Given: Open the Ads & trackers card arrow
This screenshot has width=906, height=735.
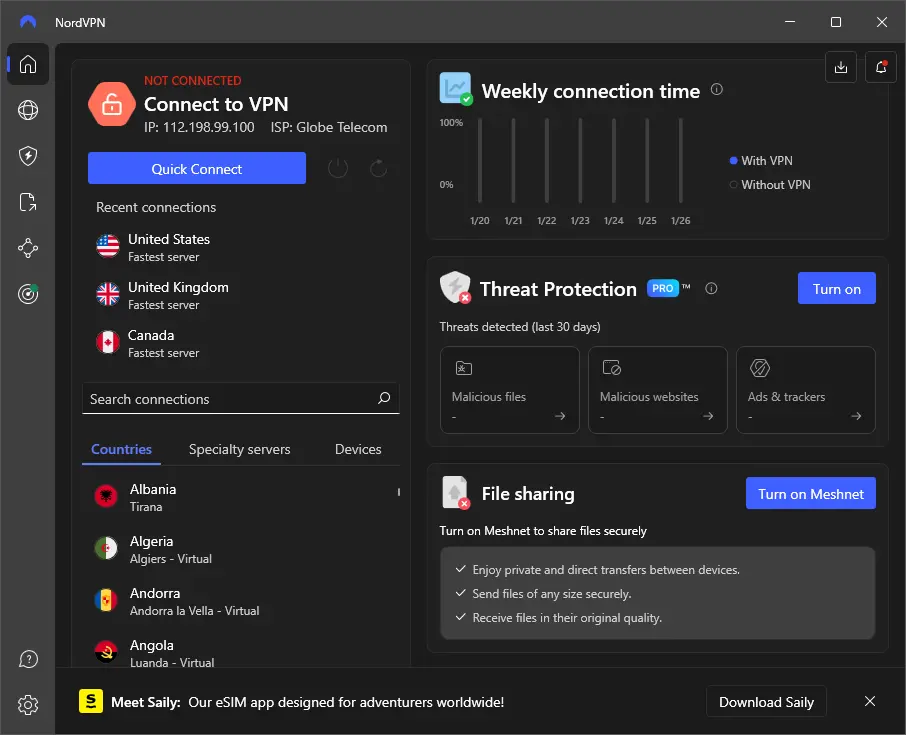Looking at the screenshot, I should click(856, 416).
